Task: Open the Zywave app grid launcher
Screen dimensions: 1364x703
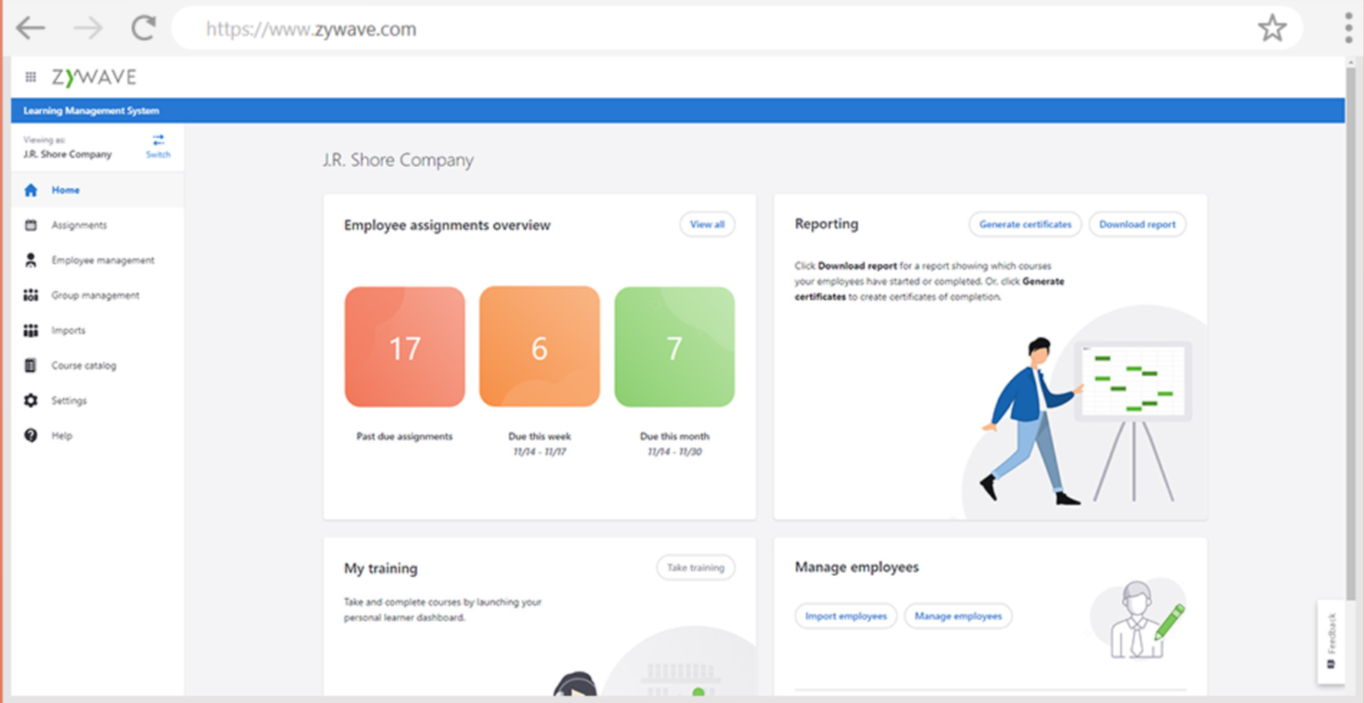Action: pyautogui.click(x=30, y=76)
